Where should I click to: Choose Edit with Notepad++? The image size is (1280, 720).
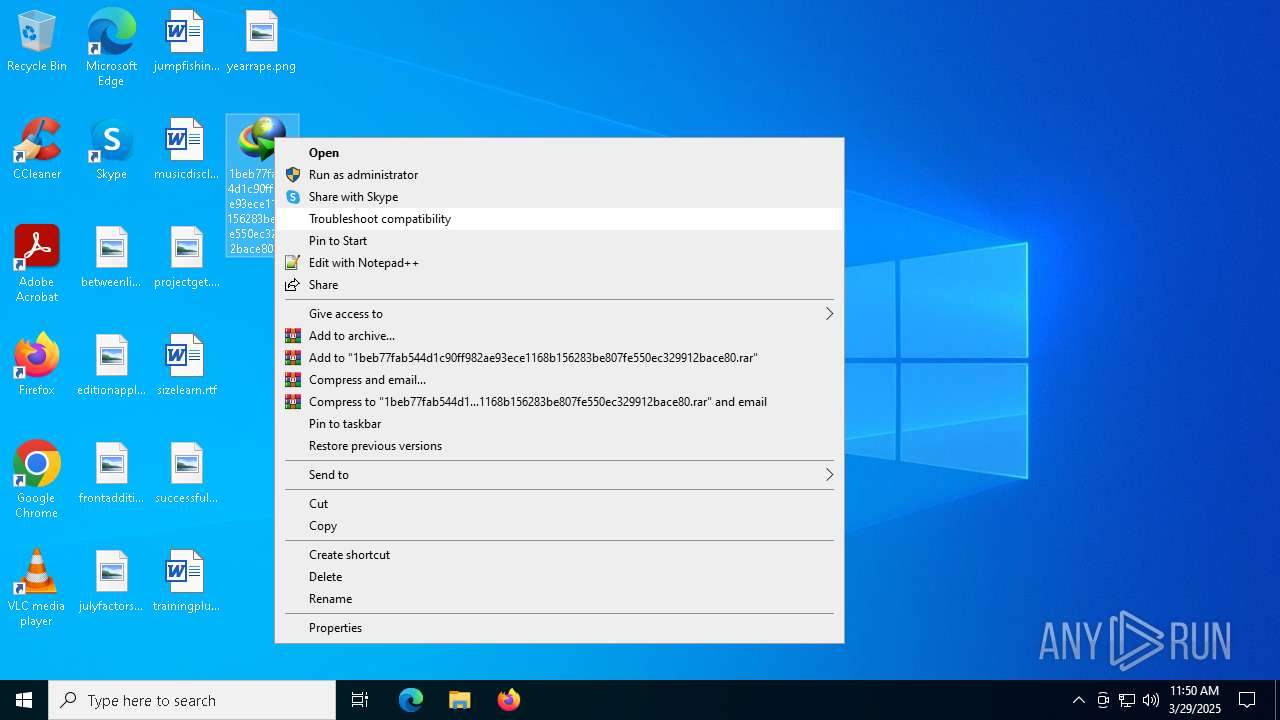pyautogui.click(x=559, y=263)
